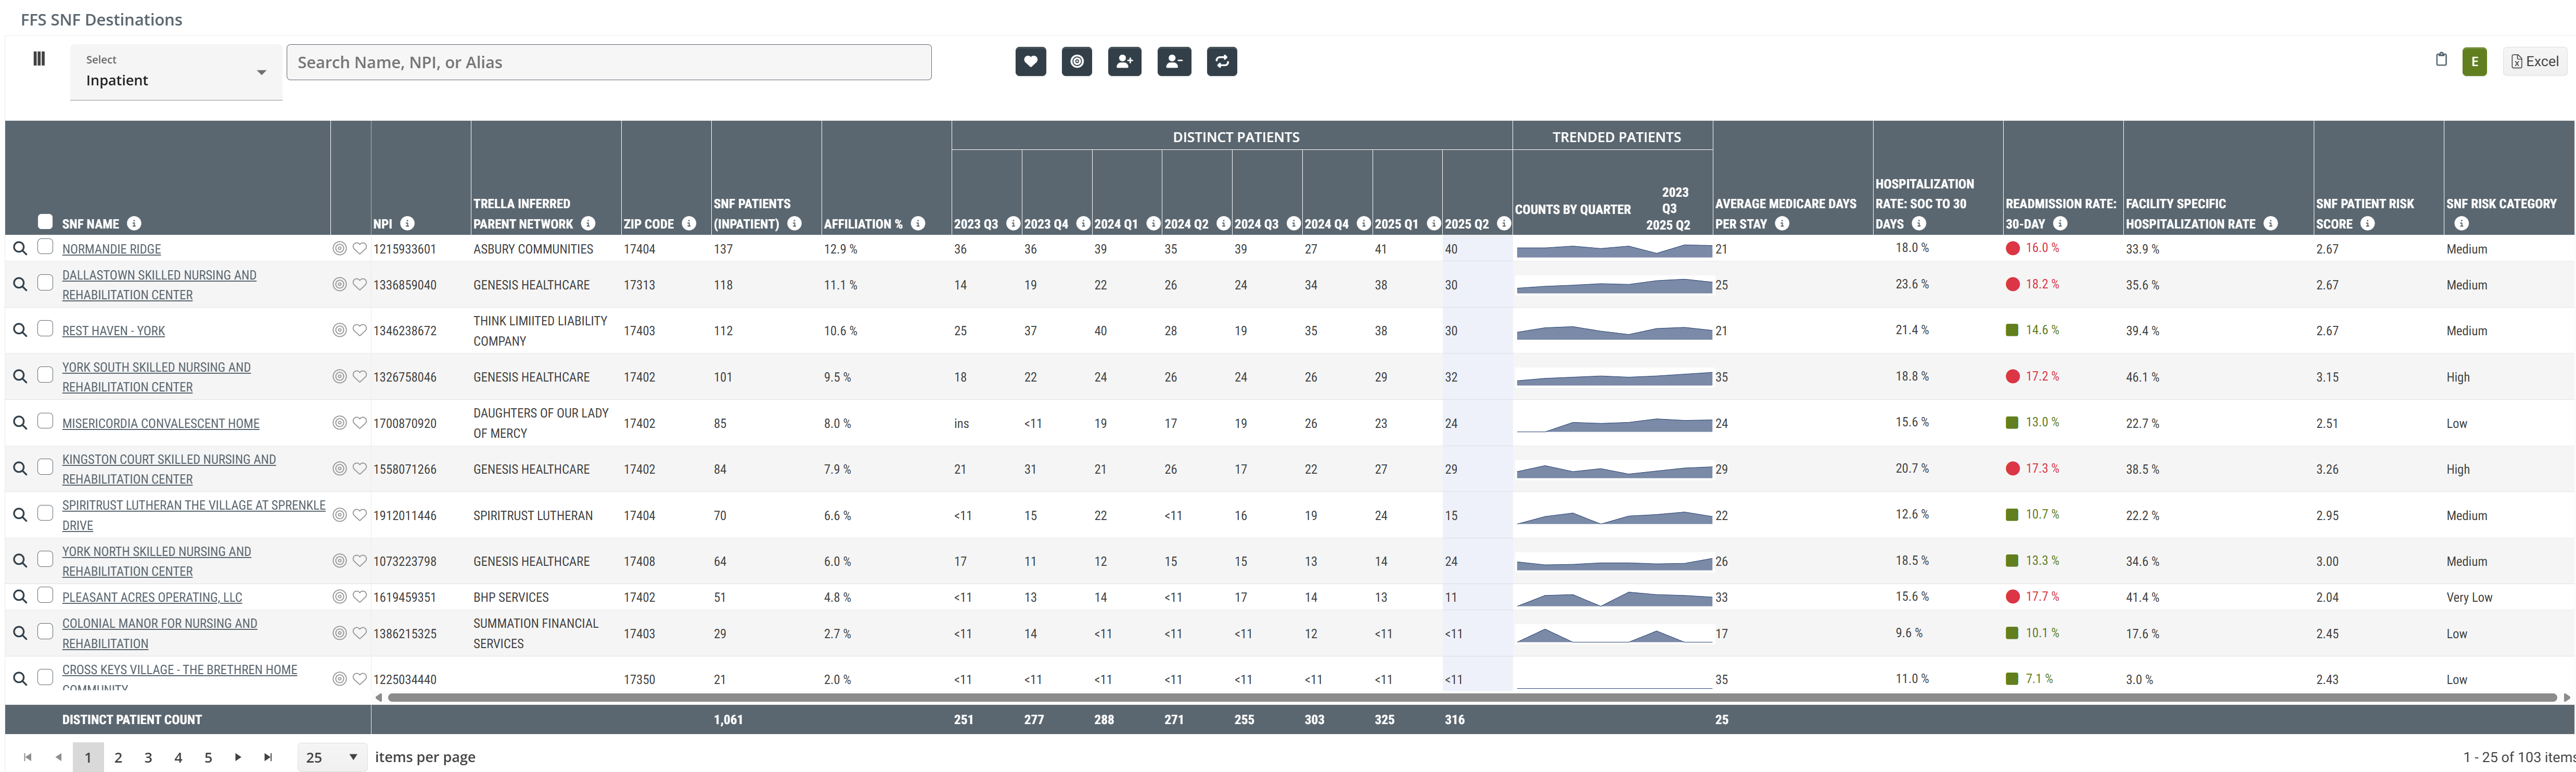Go to page 3 of results

tap(148, 757)
